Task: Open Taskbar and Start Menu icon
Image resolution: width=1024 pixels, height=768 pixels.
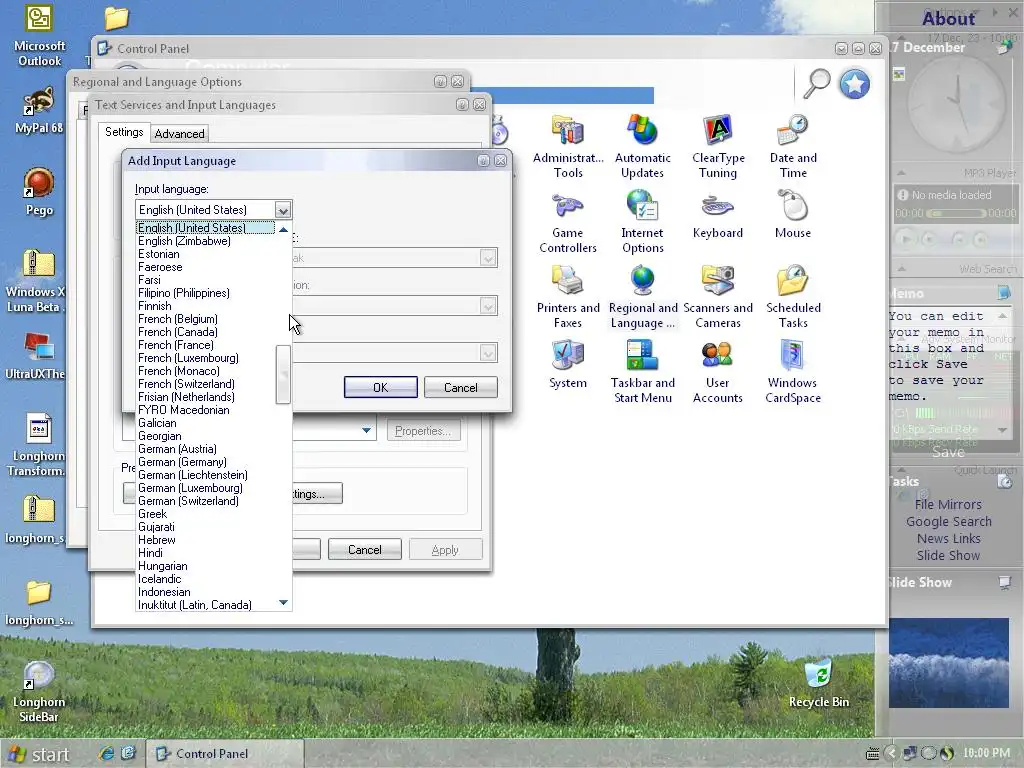Action: 643,372
